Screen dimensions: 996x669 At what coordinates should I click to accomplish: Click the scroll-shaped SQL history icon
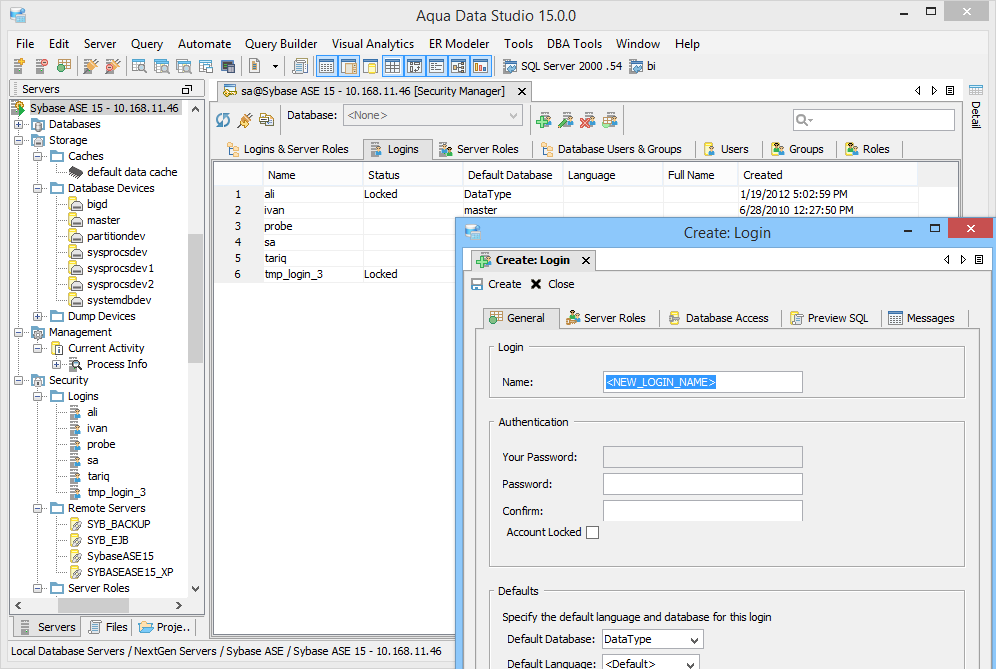point(300,65)
